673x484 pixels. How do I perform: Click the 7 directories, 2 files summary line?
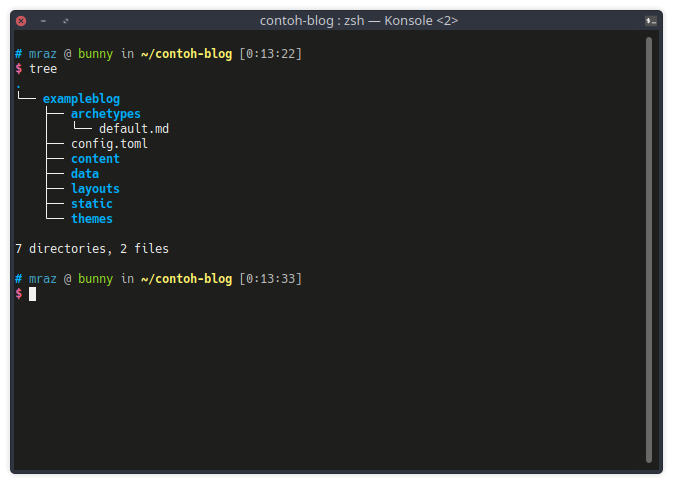tap(92, 249)
